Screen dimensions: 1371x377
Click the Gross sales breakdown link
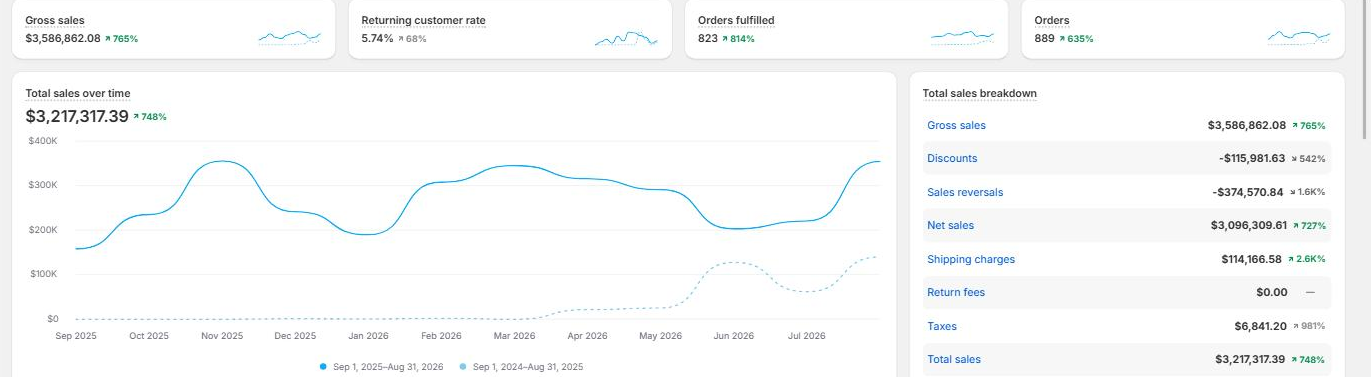pos(956,125)
